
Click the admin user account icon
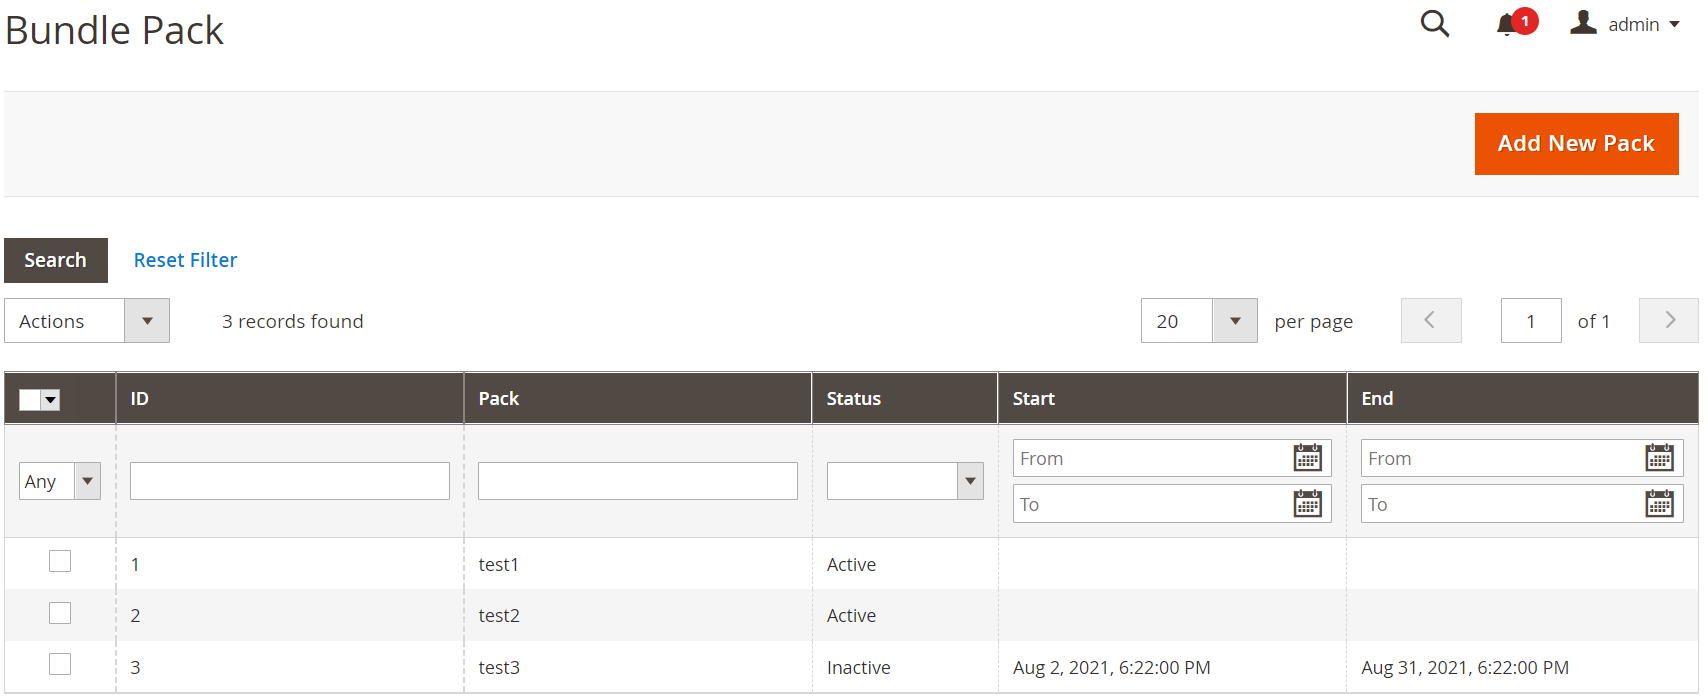(x=1583, y=23)
